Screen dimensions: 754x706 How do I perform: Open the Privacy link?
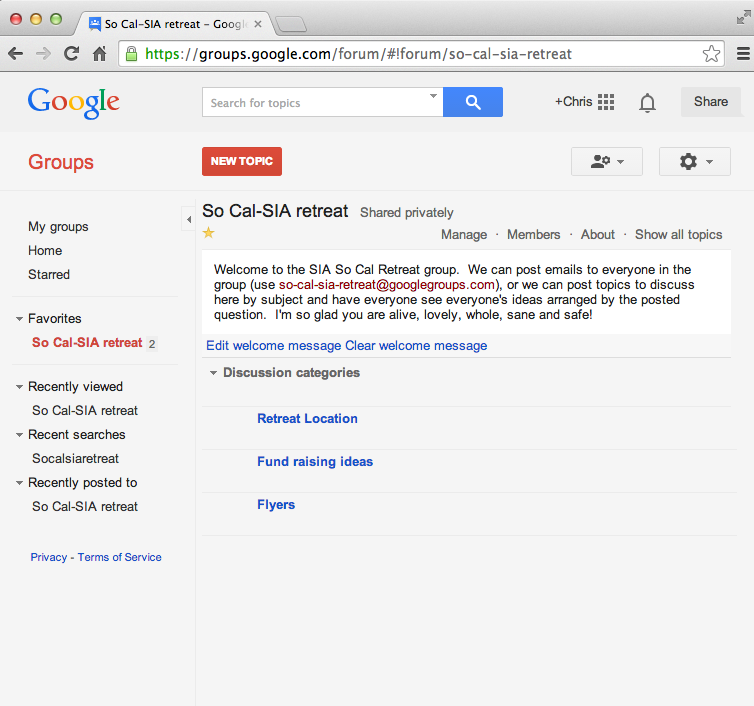click(49, 557)
